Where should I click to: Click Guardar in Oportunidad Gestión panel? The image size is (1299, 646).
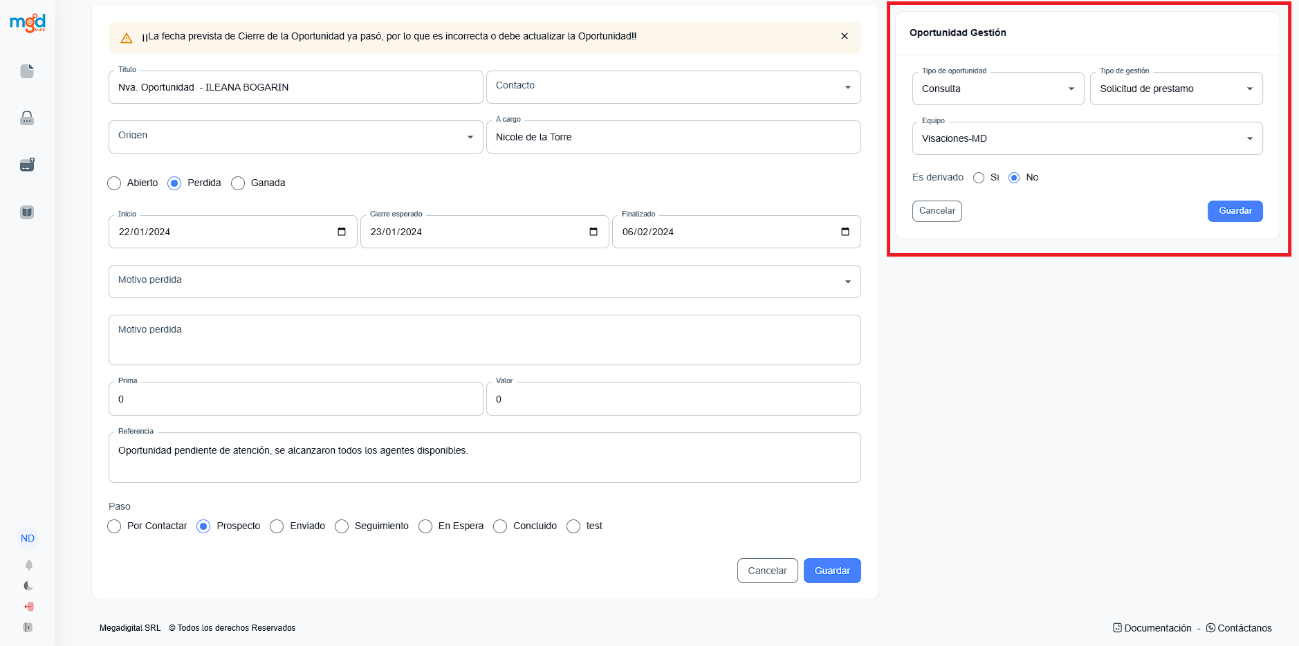tap(1235, 211)
